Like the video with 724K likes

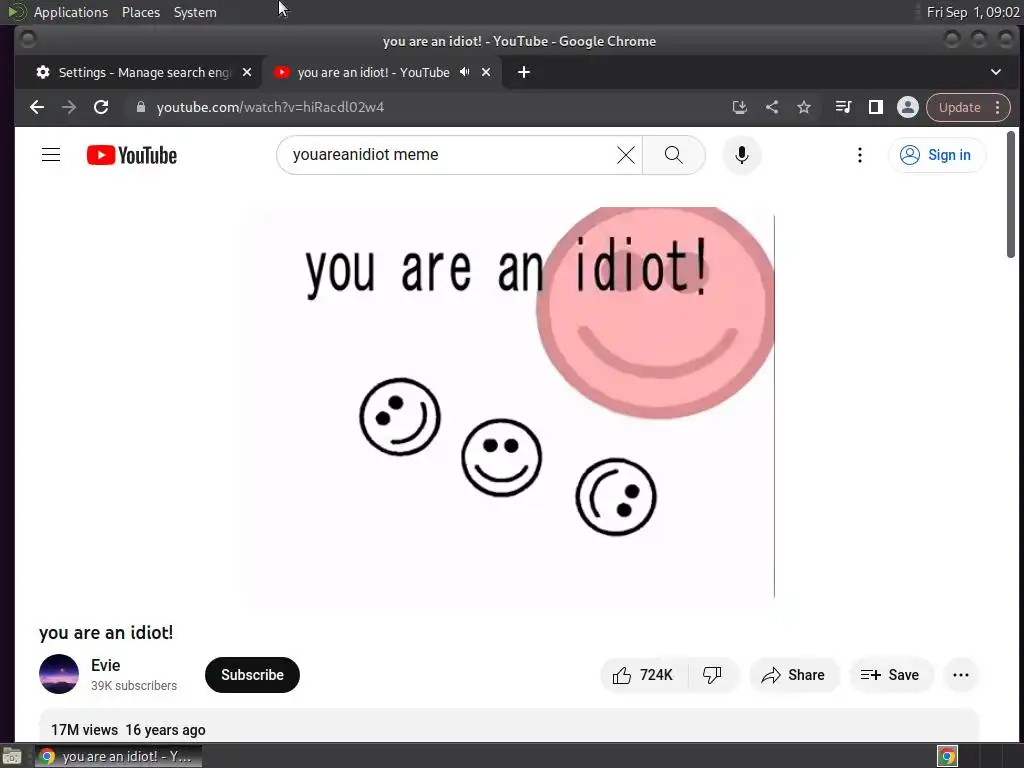(643, 675)
